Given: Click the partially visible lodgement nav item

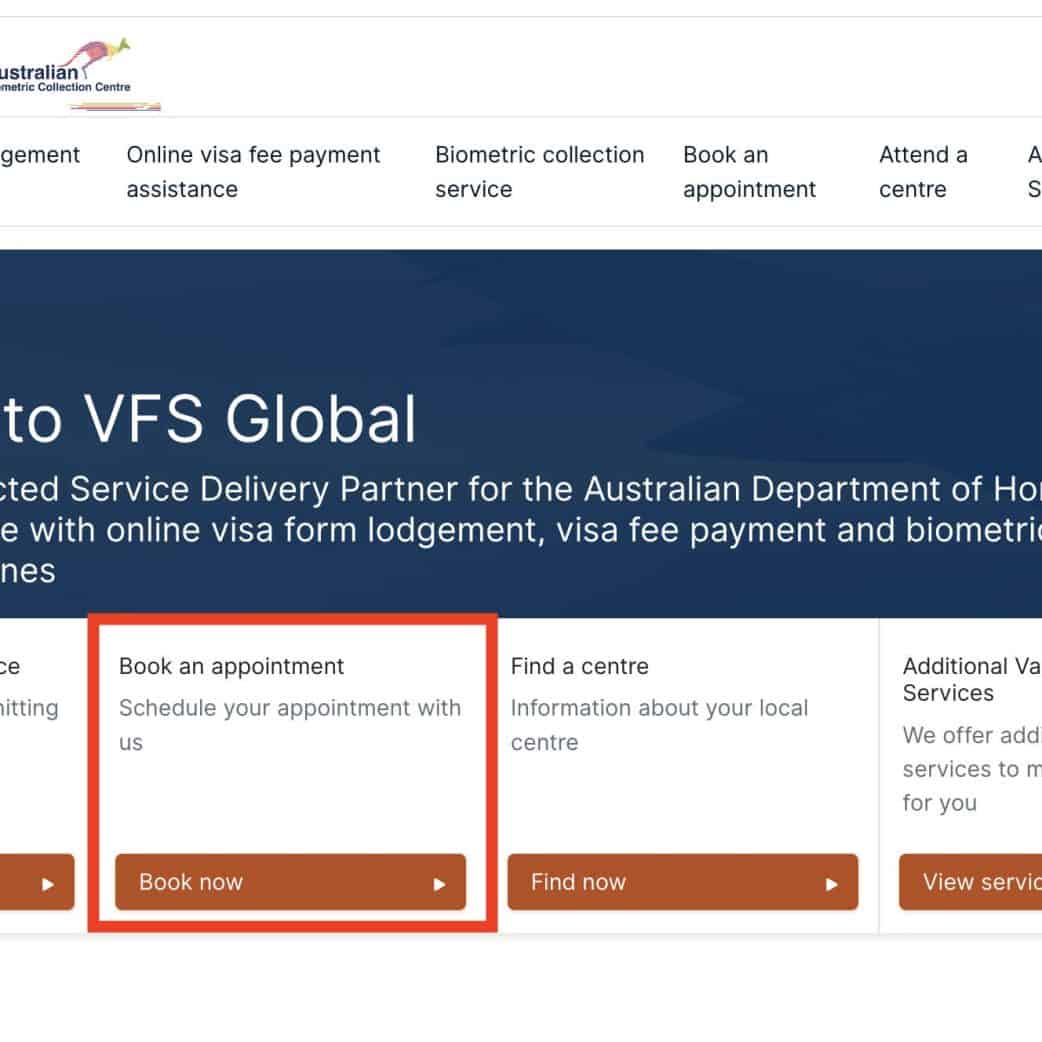Looking at the screenshot, I should click(x=40, y=155).
